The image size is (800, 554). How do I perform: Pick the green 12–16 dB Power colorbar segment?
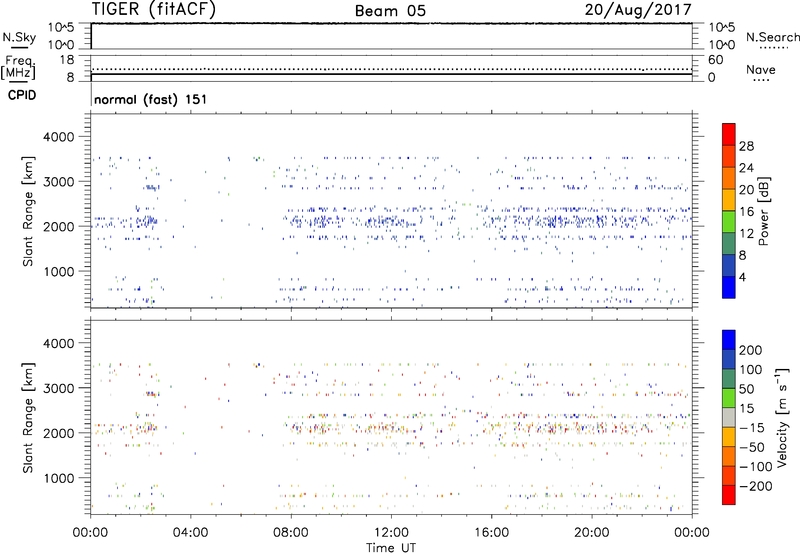point(729,222)
